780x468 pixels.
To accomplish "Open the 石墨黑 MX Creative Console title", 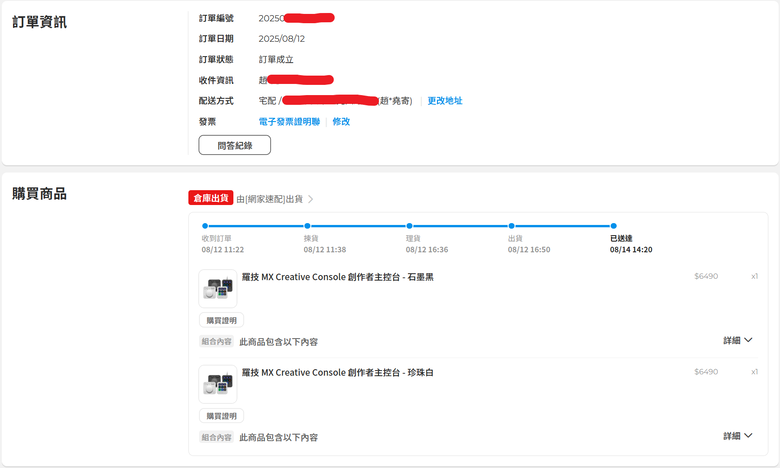I will (338, 277).
